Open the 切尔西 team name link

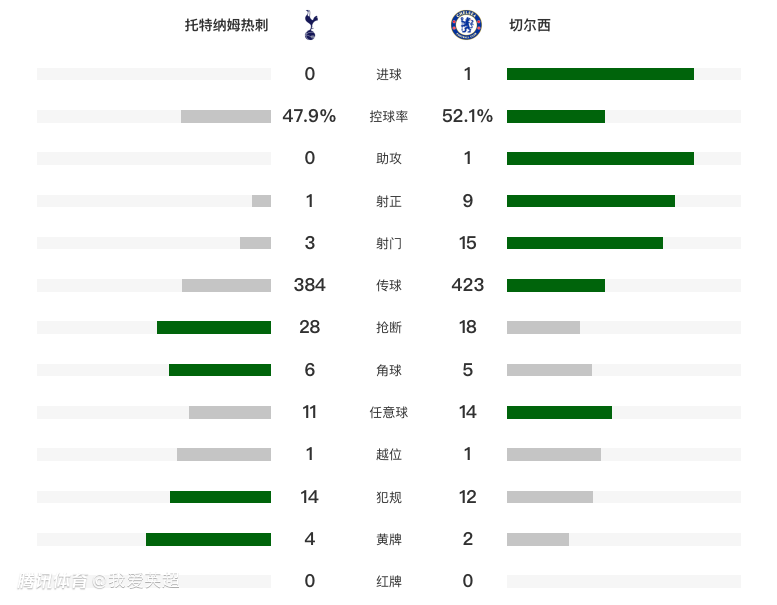tap(529, 25)
